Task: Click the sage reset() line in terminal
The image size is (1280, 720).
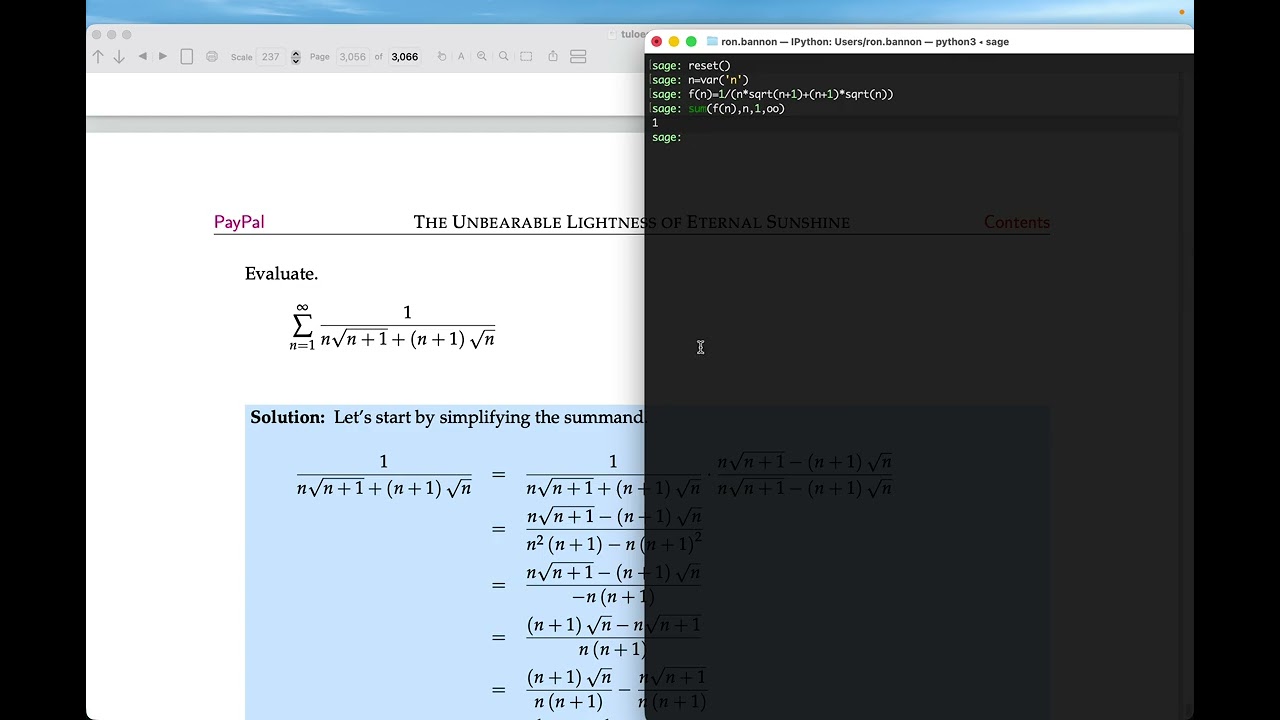Action: click(x=691, y=66)
